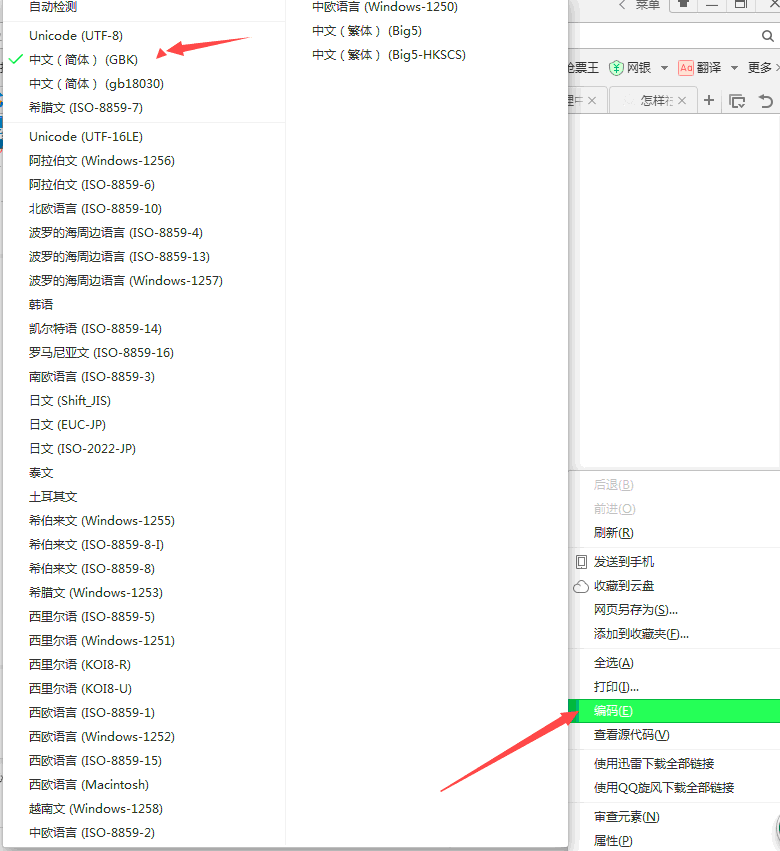Open the 菜单 menu
Viewport: 780px width, 851px height.
(648, 5)
